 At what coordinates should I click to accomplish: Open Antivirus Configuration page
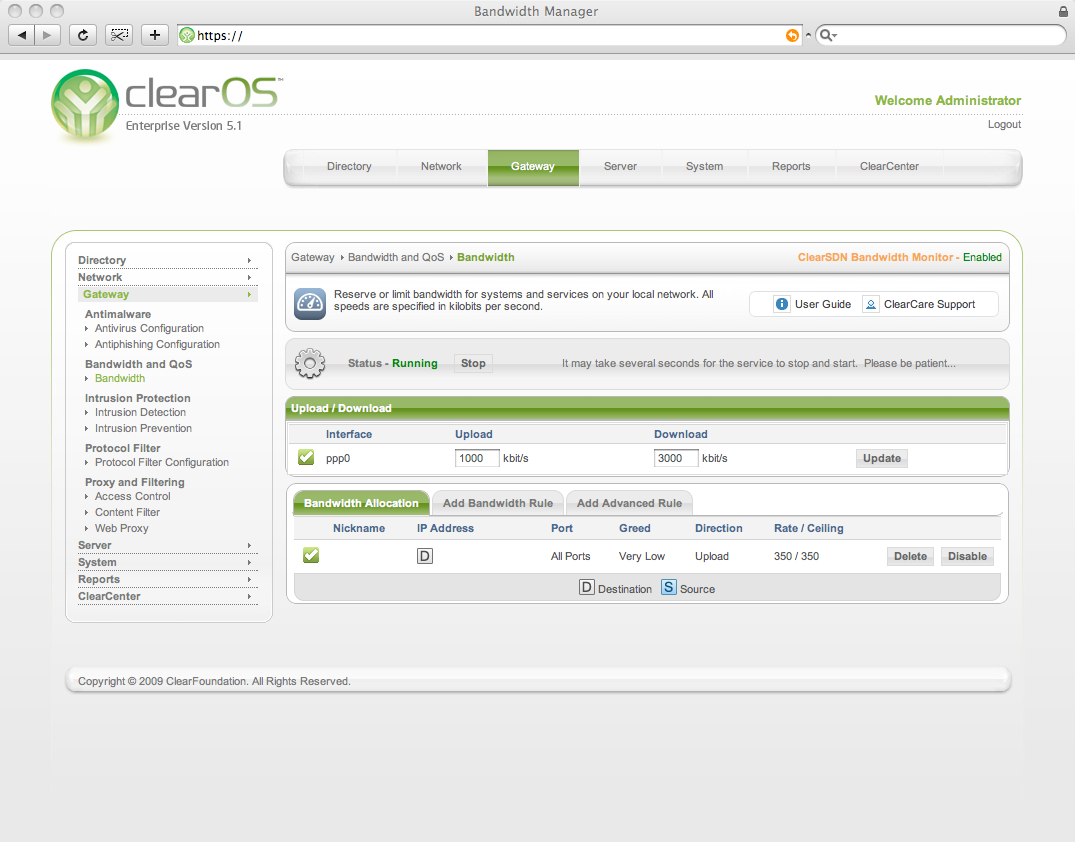tap(149, 328)
